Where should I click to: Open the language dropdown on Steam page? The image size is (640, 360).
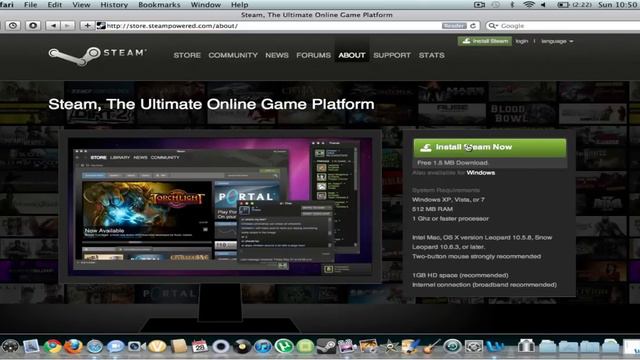[557, 41]
